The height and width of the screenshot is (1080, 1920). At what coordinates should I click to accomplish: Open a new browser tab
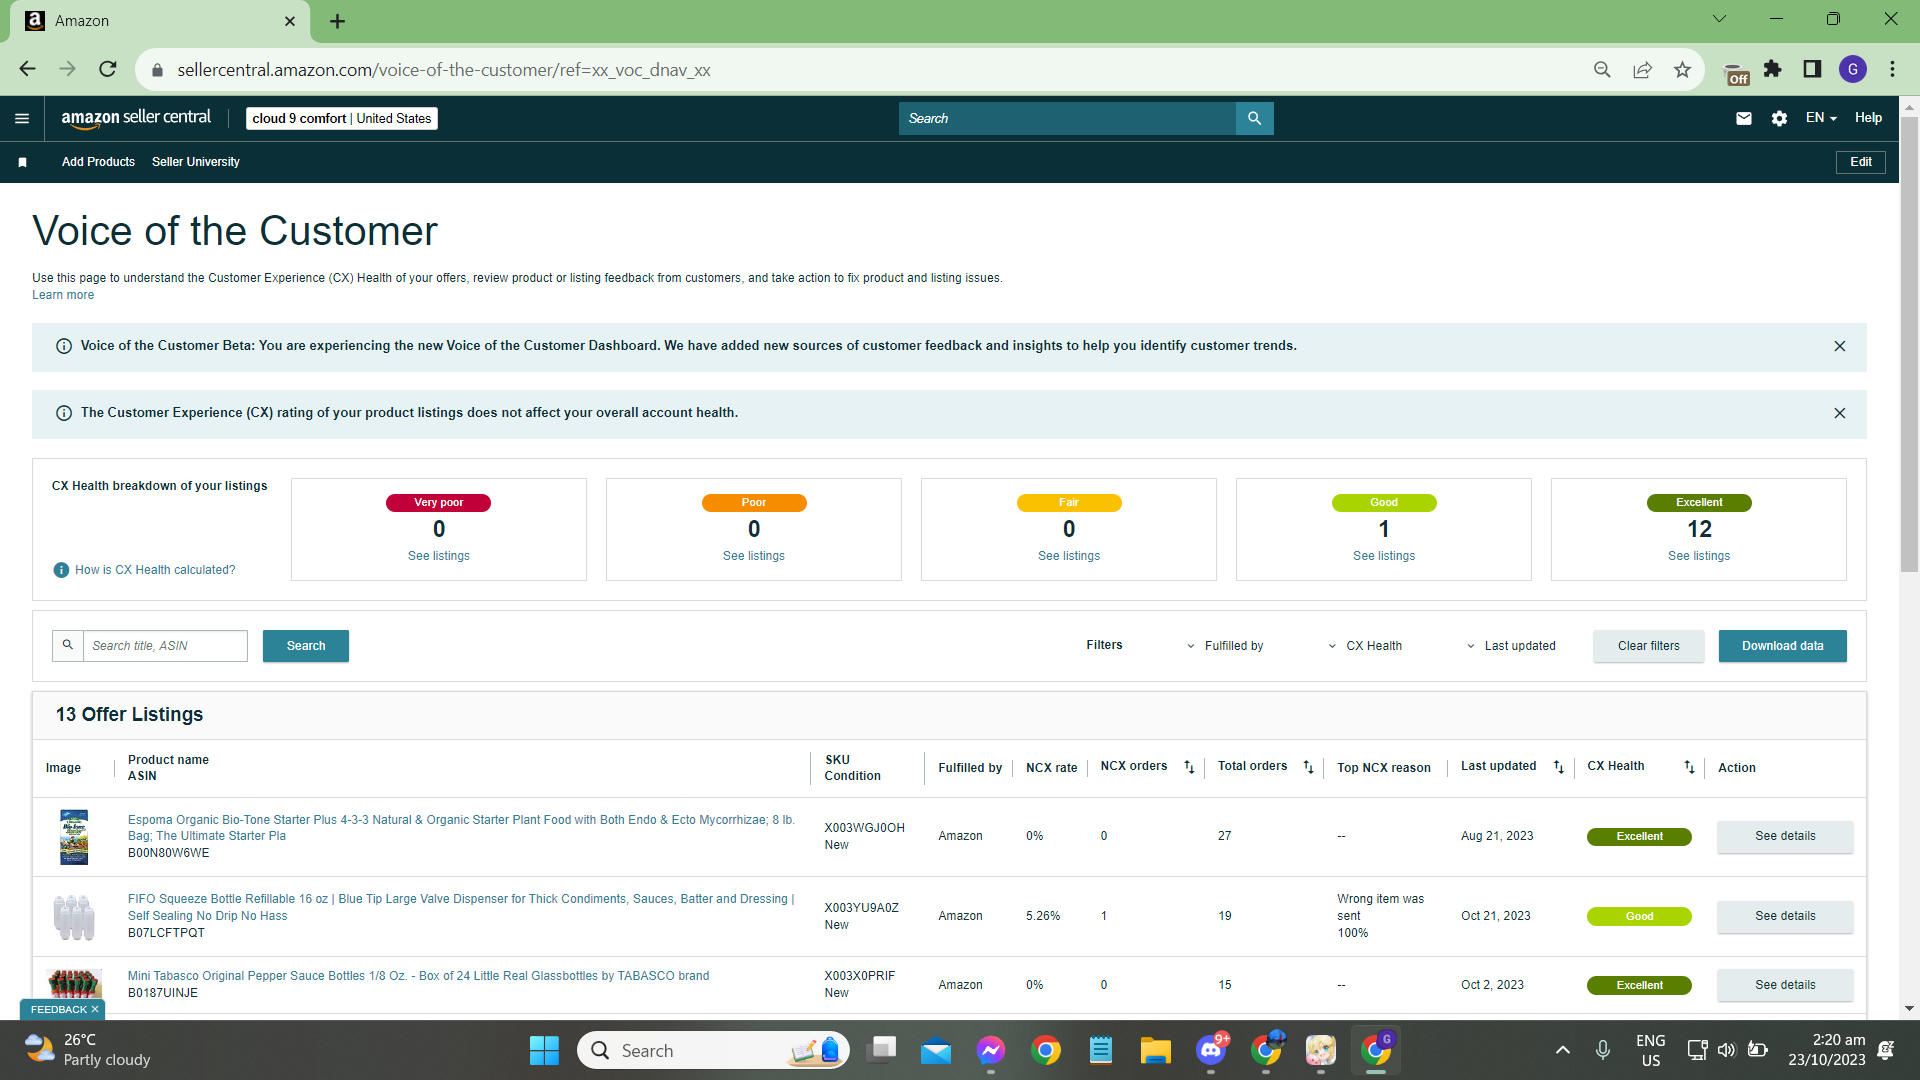337,21
